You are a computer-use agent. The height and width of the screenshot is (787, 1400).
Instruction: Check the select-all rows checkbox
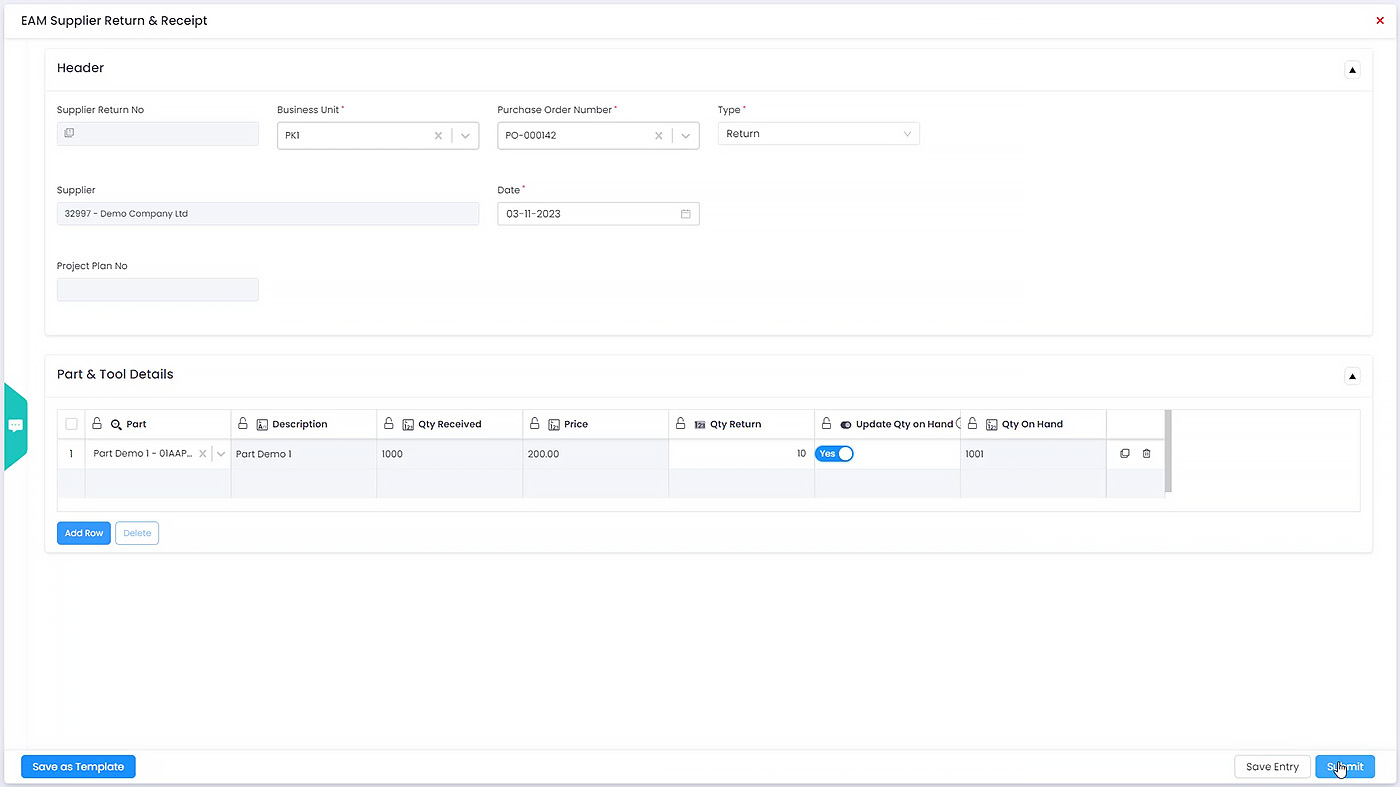click(71, 424)
